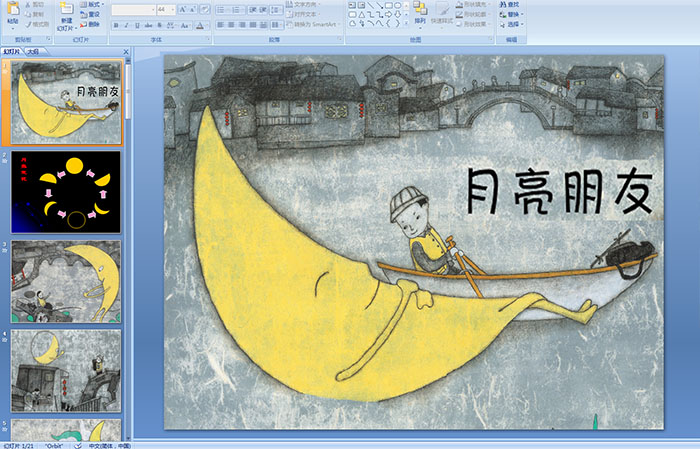Open Shape Effects (形状效果)
The width and height of the screenshot is (700, 449).
click(475, 24)
